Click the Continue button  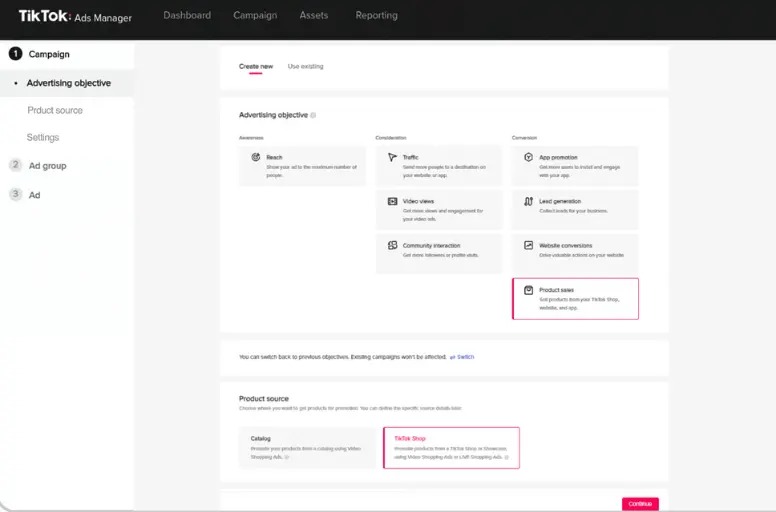(x=640, y=504)
